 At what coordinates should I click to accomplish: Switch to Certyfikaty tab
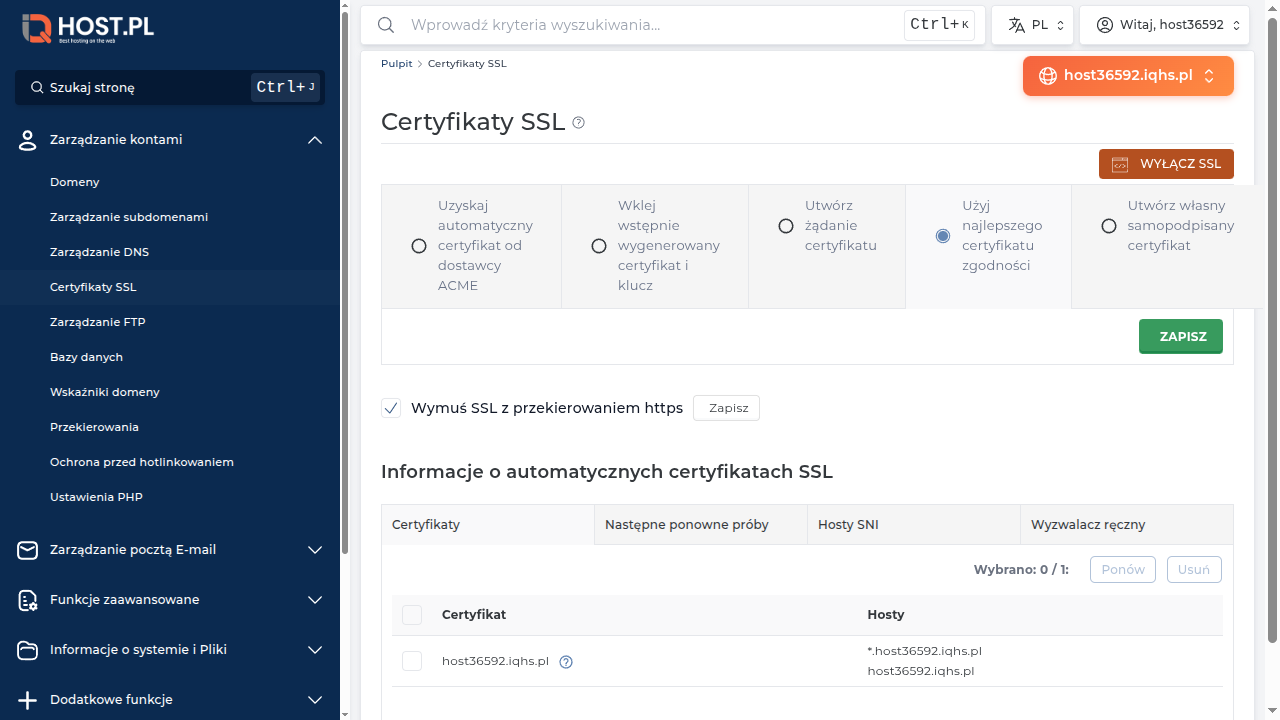coord(488,525)
